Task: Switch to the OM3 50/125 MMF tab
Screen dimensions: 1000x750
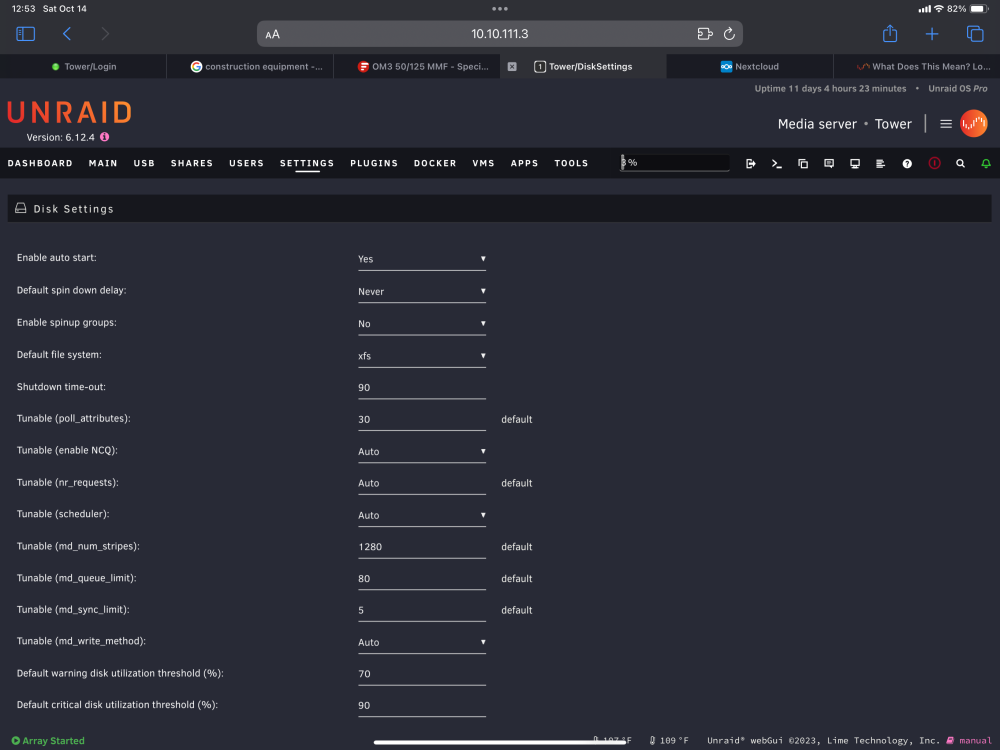Action: coord(417,66)
